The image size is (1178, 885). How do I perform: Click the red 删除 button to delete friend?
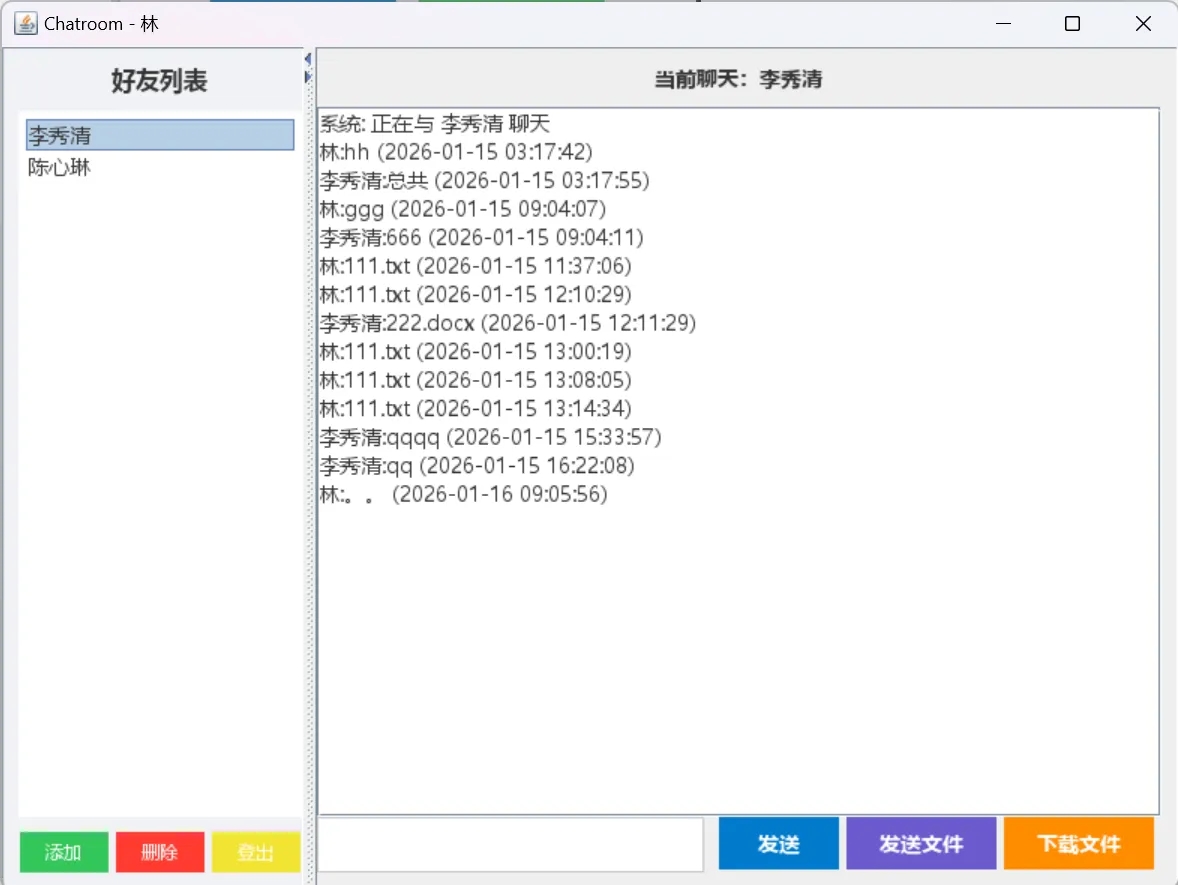click(x=159, y=852)
